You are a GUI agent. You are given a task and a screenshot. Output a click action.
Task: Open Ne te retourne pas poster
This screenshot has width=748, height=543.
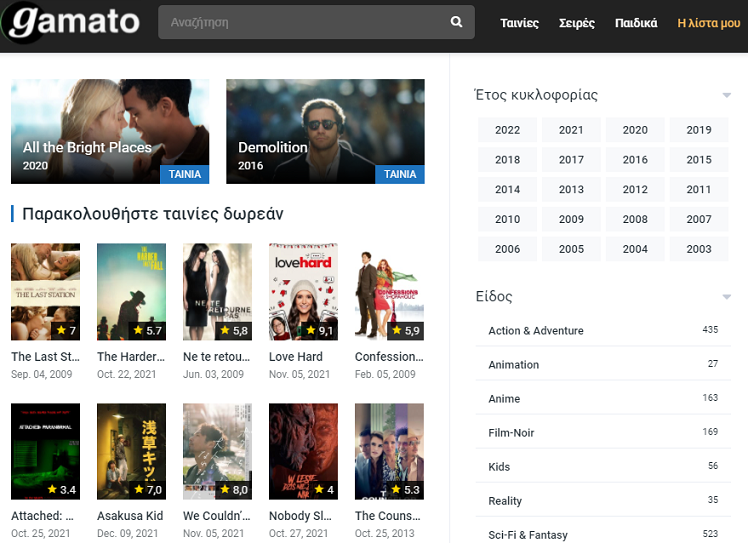(218, 292)
